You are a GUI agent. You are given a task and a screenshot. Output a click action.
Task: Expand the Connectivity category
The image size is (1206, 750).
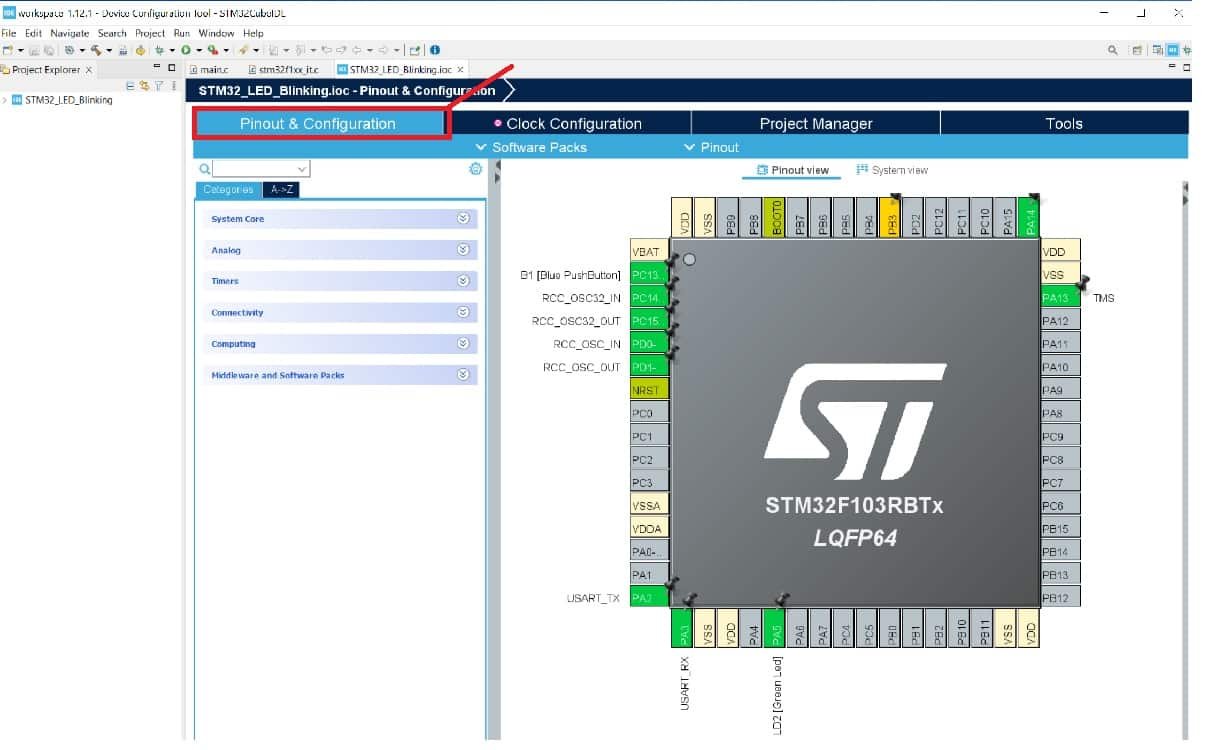(x=340, y=313)
